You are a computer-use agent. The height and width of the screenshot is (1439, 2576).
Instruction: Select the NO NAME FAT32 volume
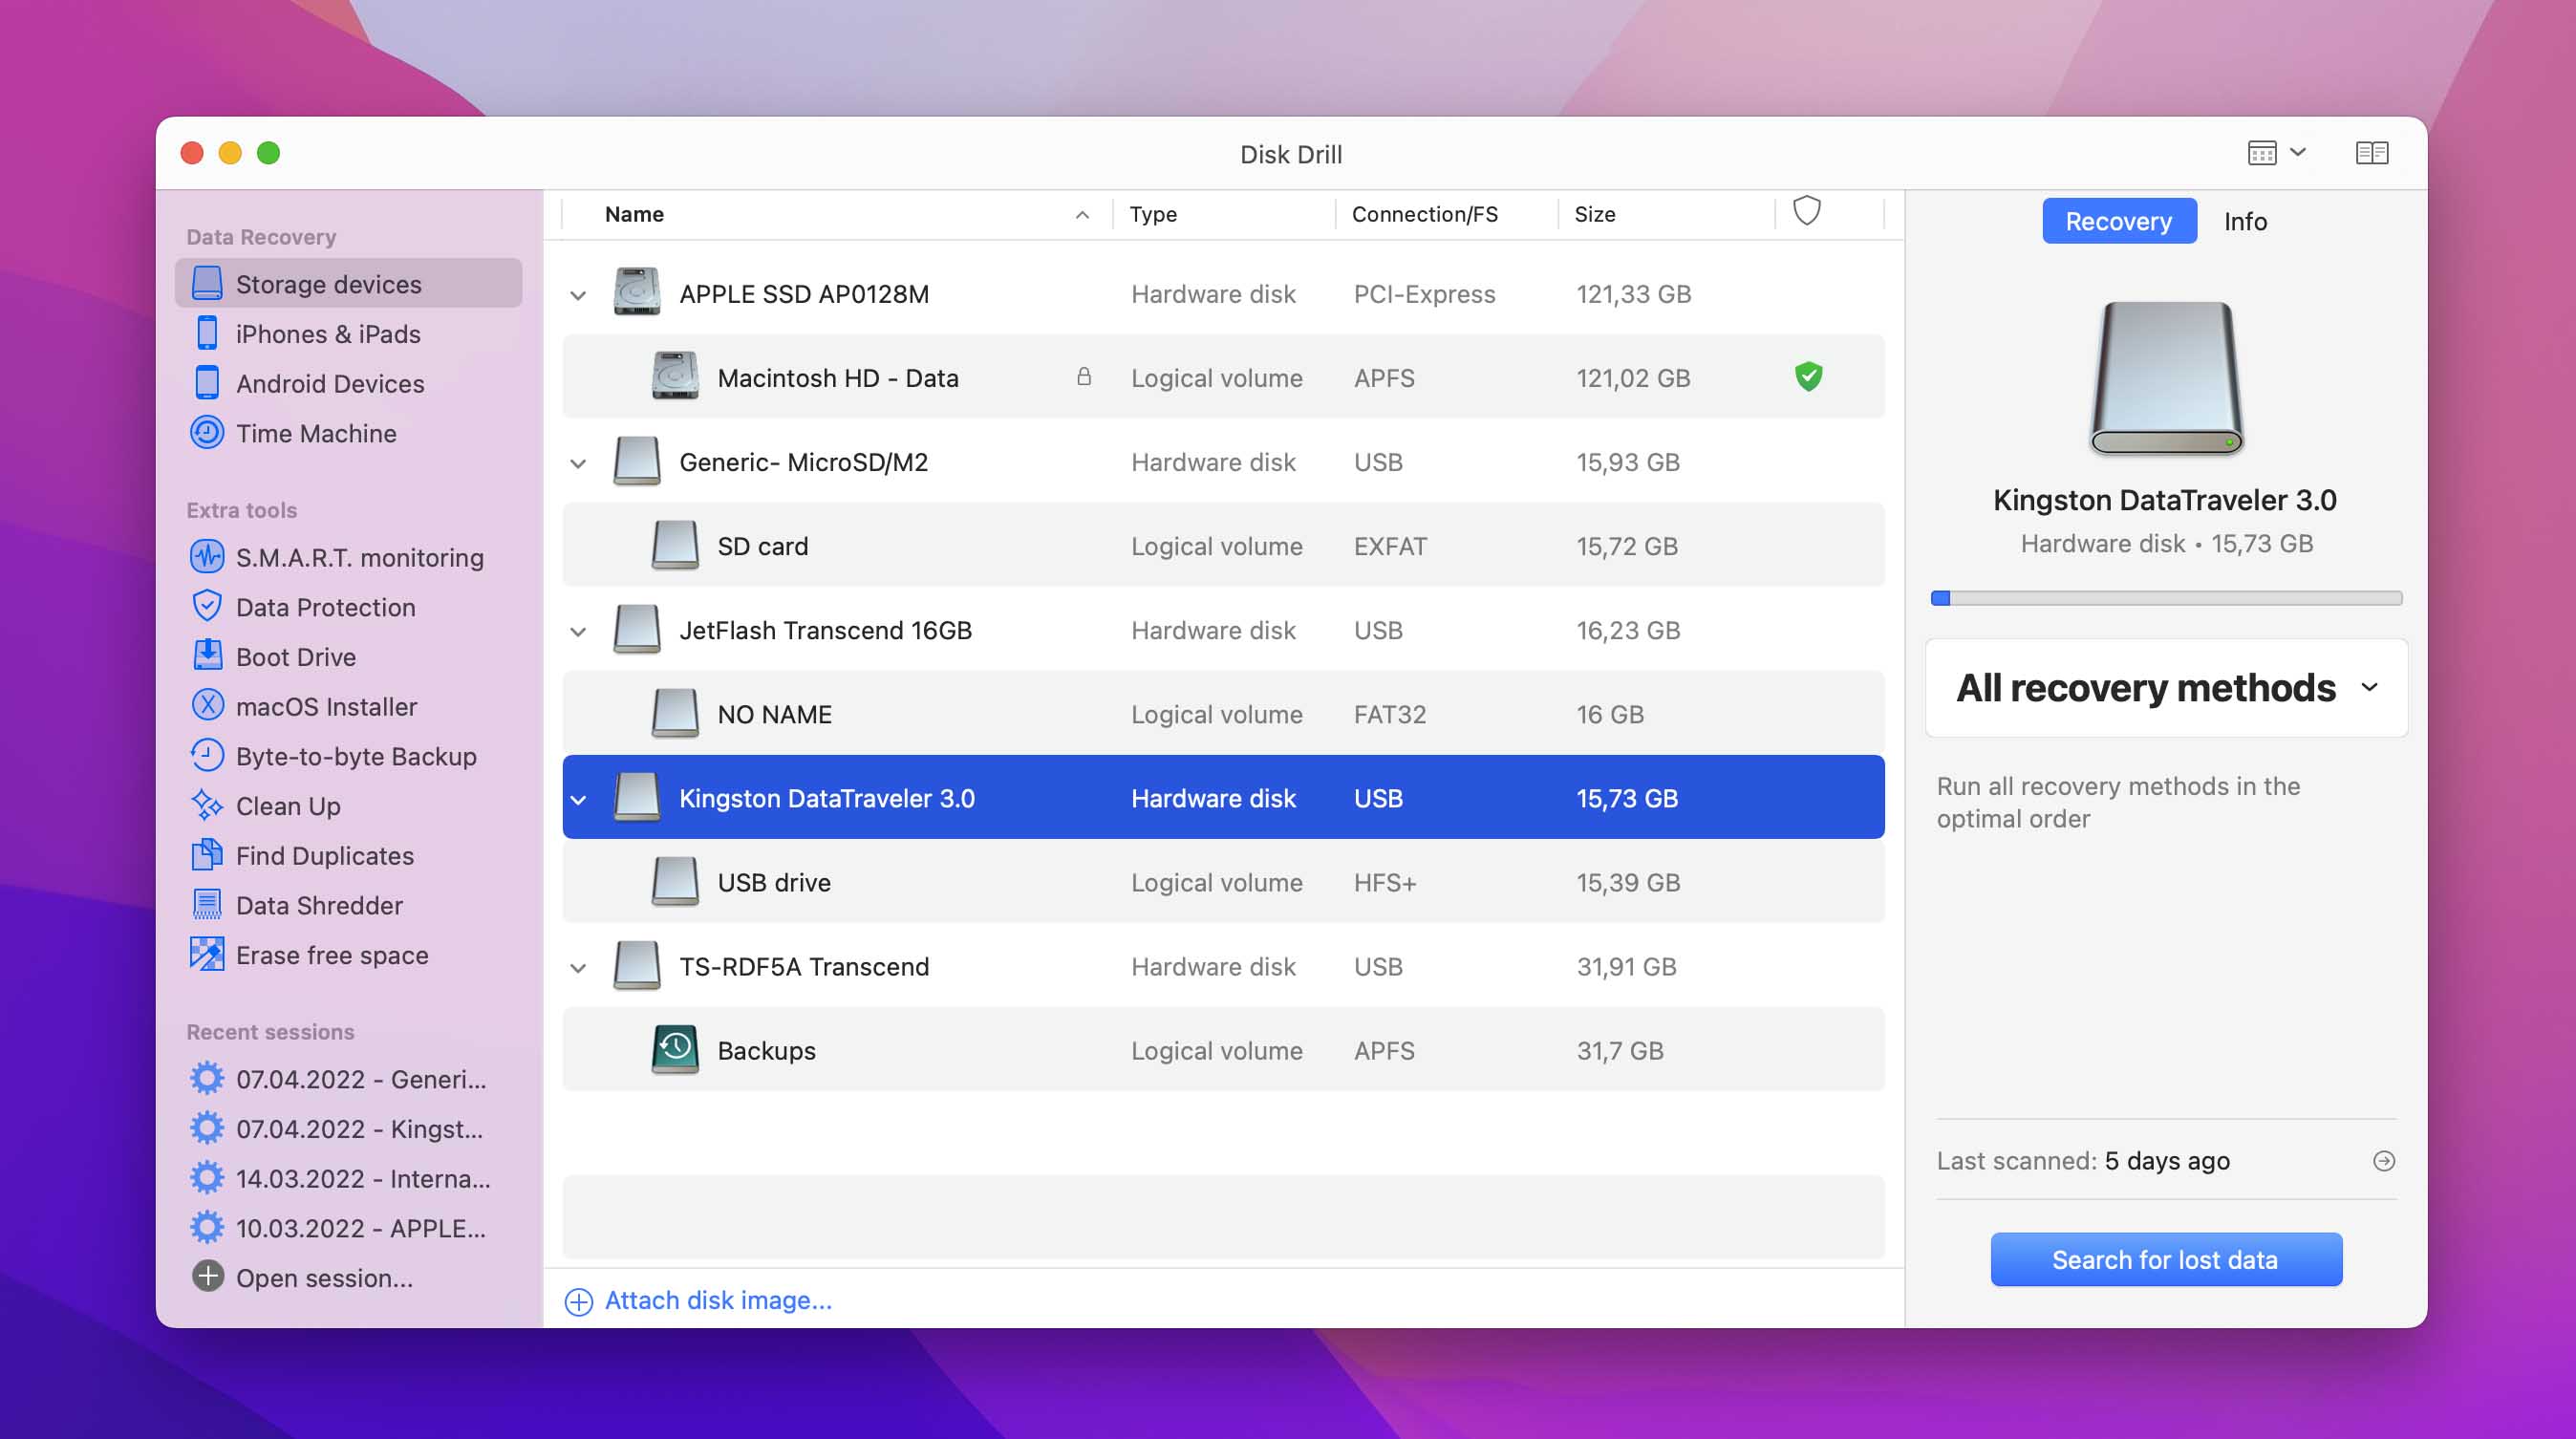click(1223, 713)
